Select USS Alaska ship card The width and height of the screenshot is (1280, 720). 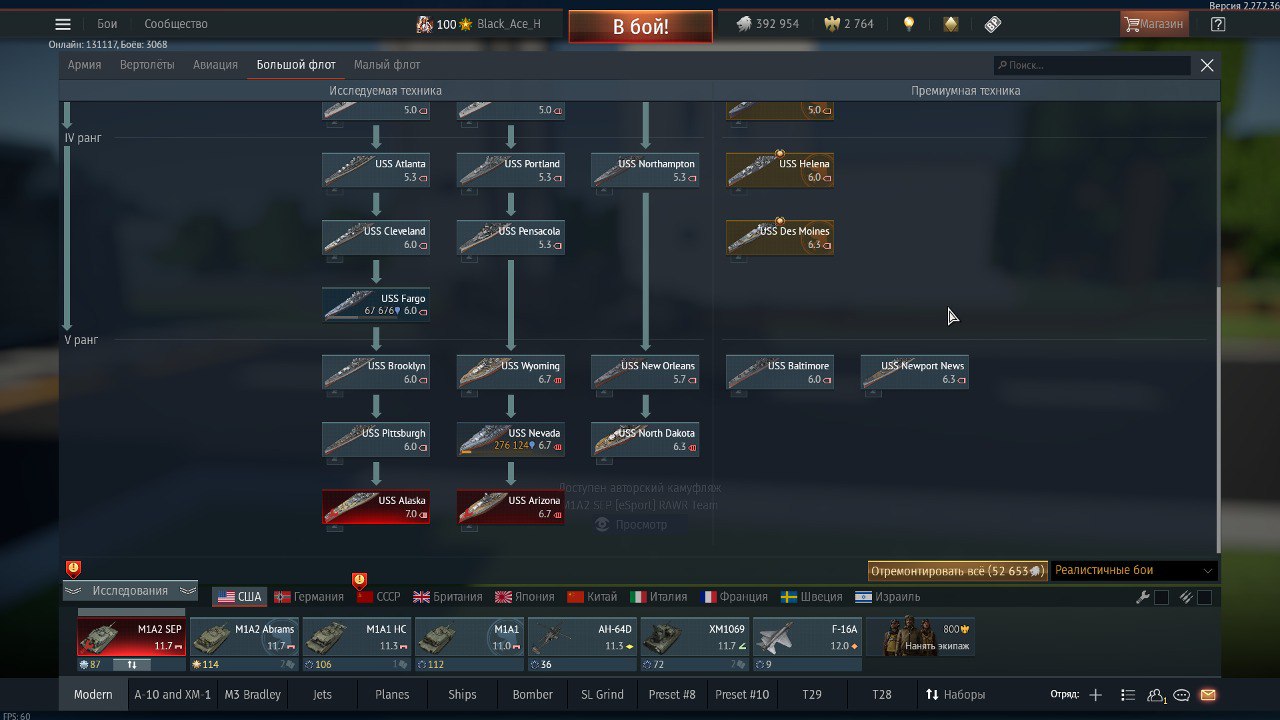(376, 506)
